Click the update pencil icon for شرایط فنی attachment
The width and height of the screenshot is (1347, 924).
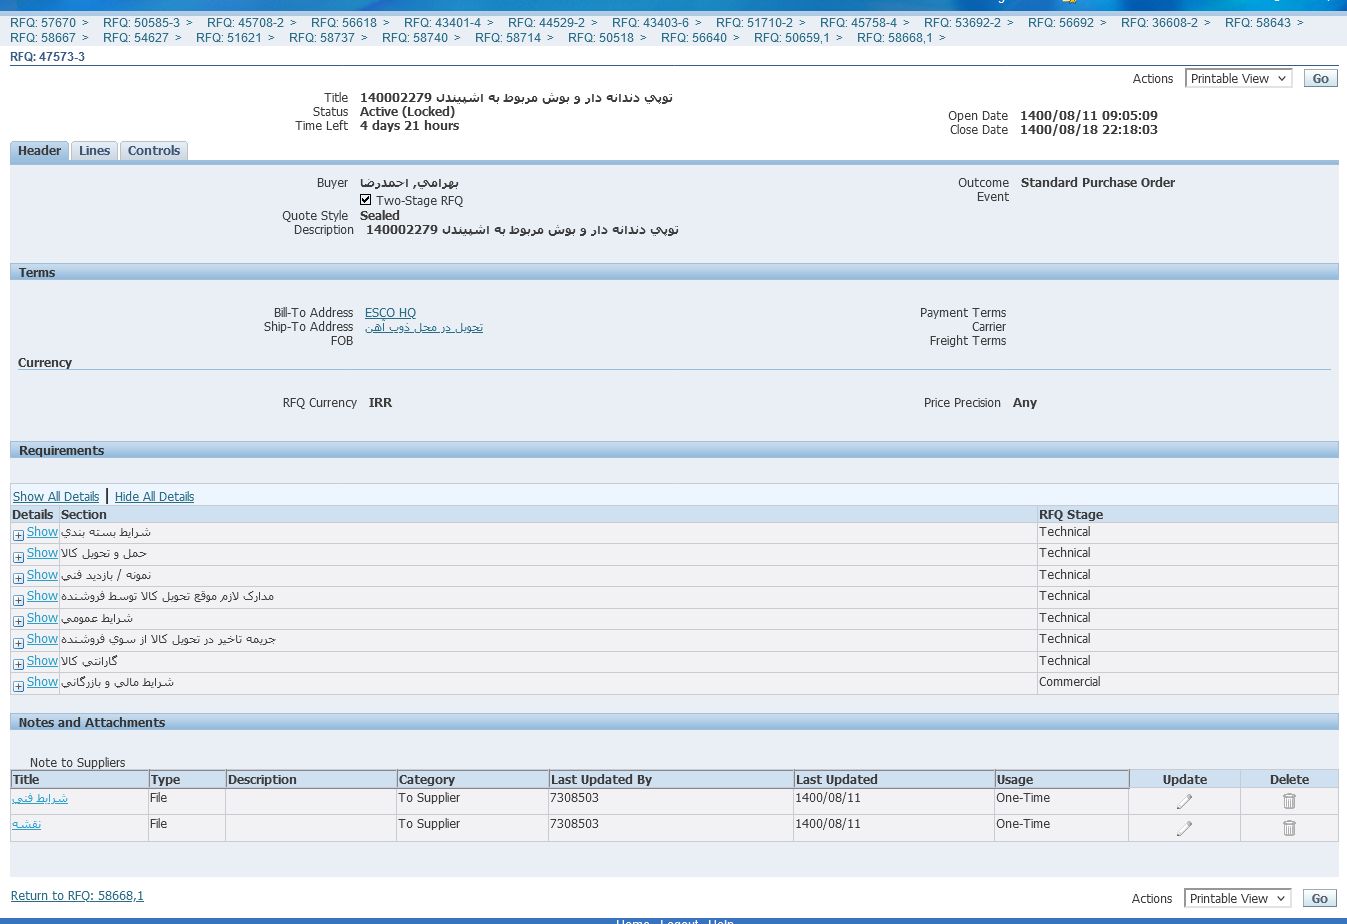pos(1184,801)
